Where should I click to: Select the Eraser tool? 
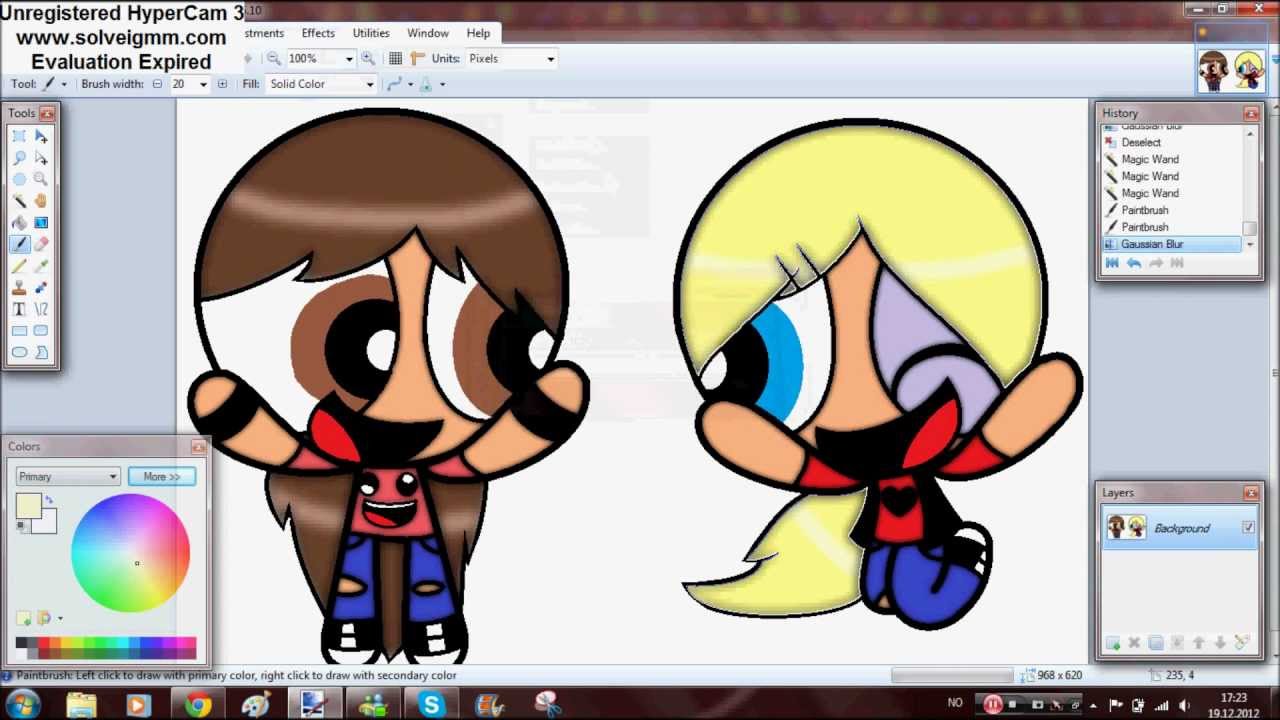(x=41, y=244)
